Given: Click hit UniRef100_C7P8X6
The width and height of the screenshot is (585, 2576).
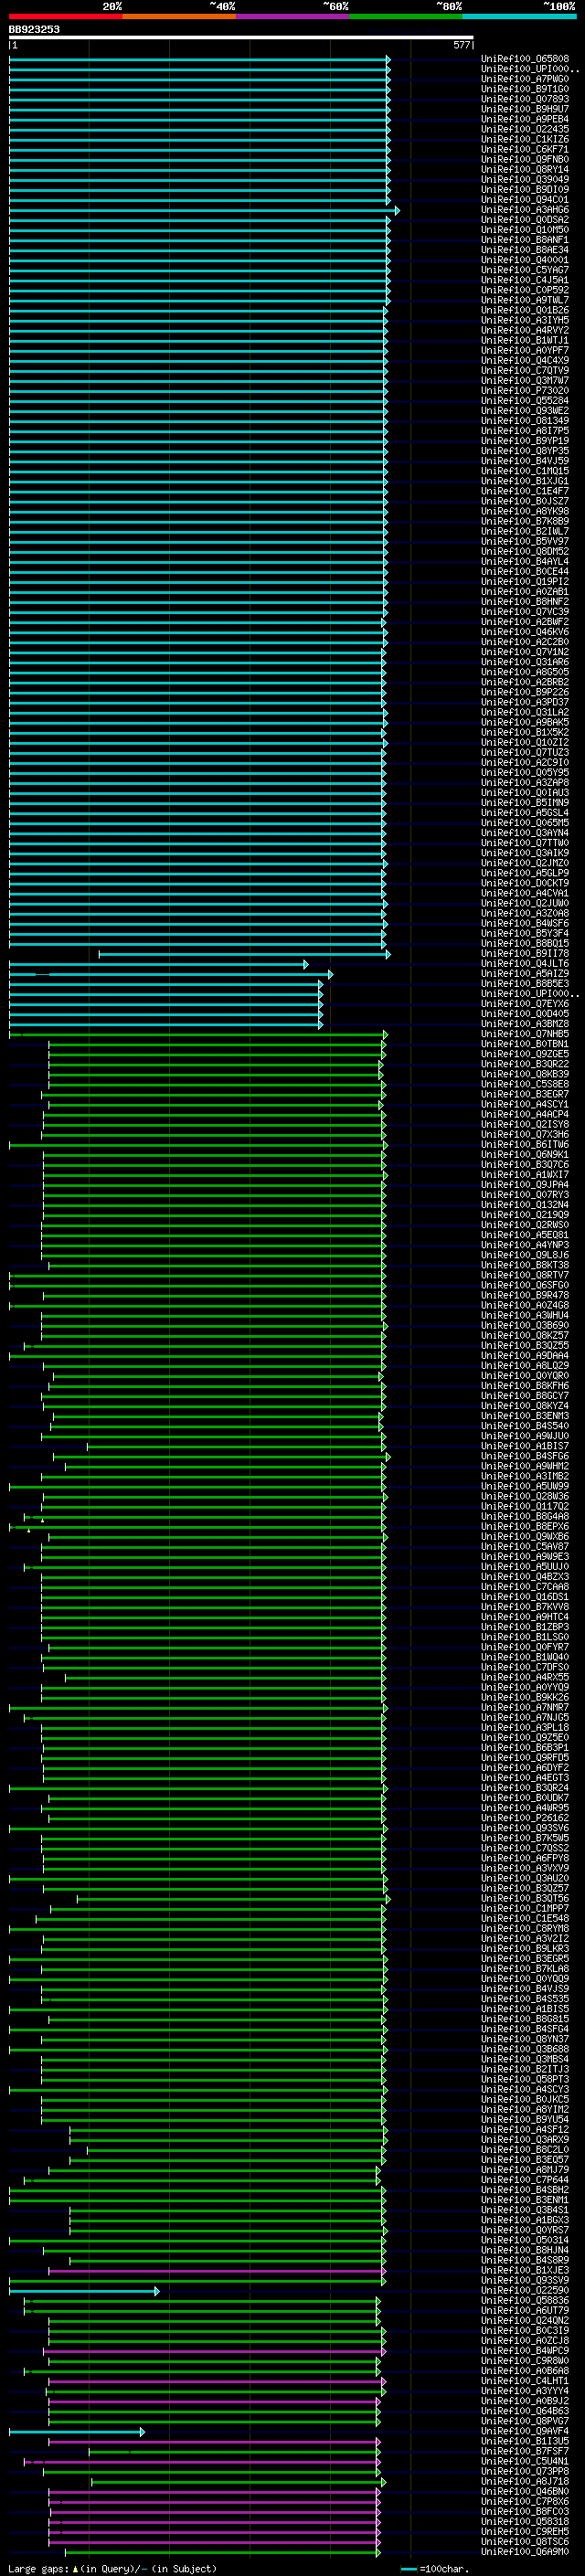Looking at the screenshot, I should coord(525,2502).
